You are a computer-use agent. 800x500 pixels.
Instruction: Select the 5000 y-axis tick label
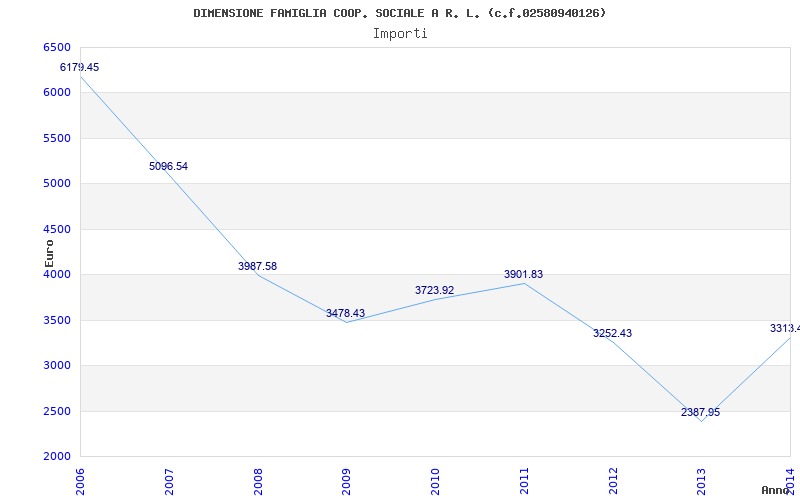pyautogui.click(x=58, y=184)
